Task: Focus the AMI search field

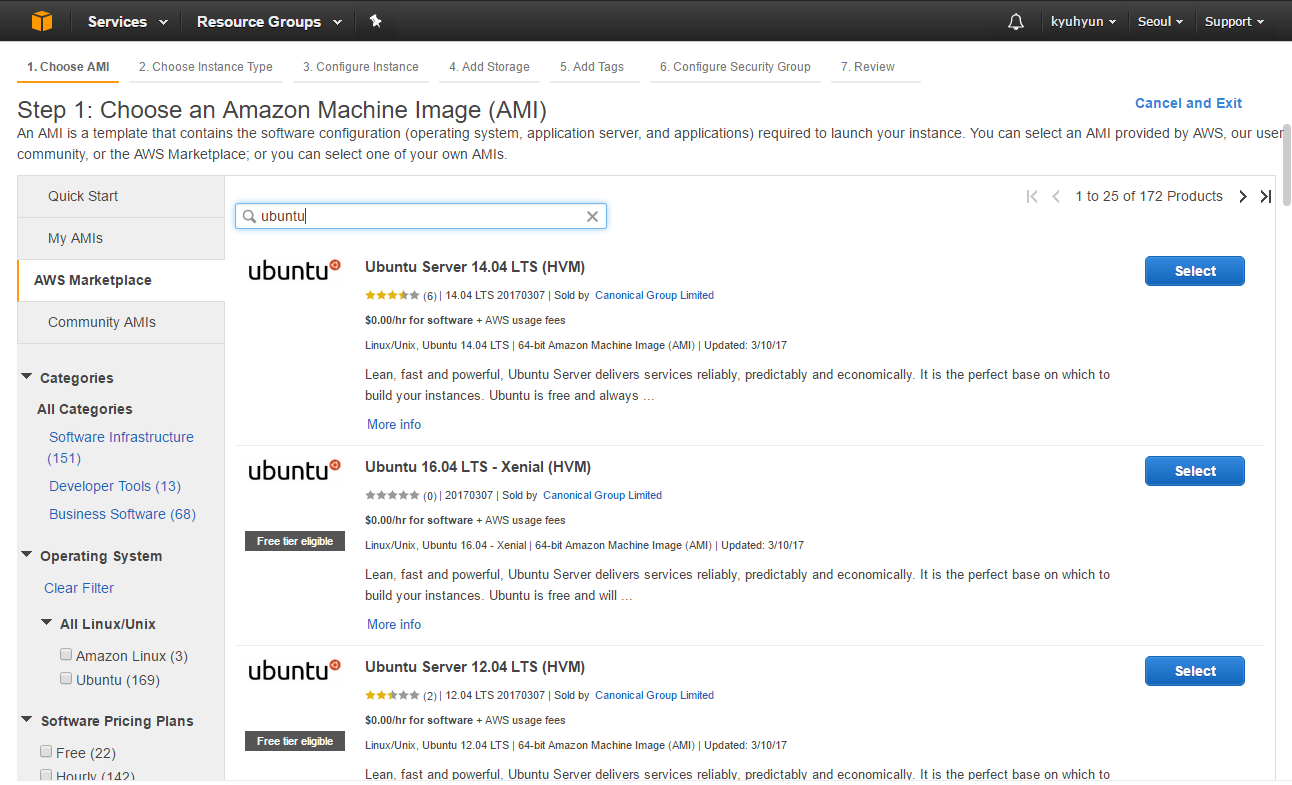Action: pos(420,216)
